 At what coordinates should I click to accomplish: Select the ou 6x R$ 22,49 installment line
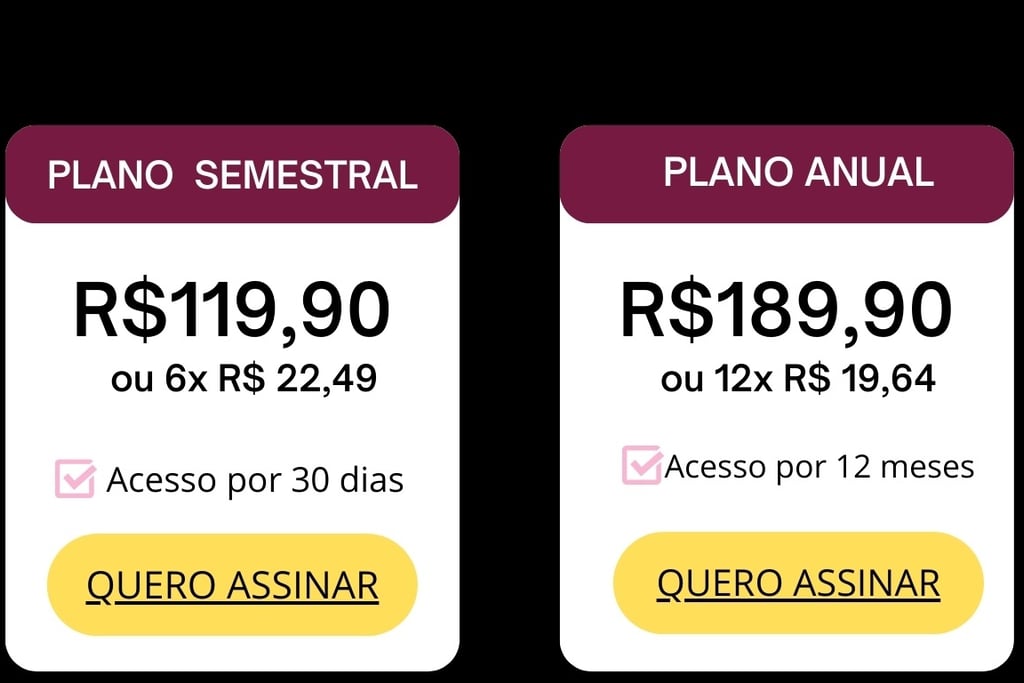click(244, 378)
